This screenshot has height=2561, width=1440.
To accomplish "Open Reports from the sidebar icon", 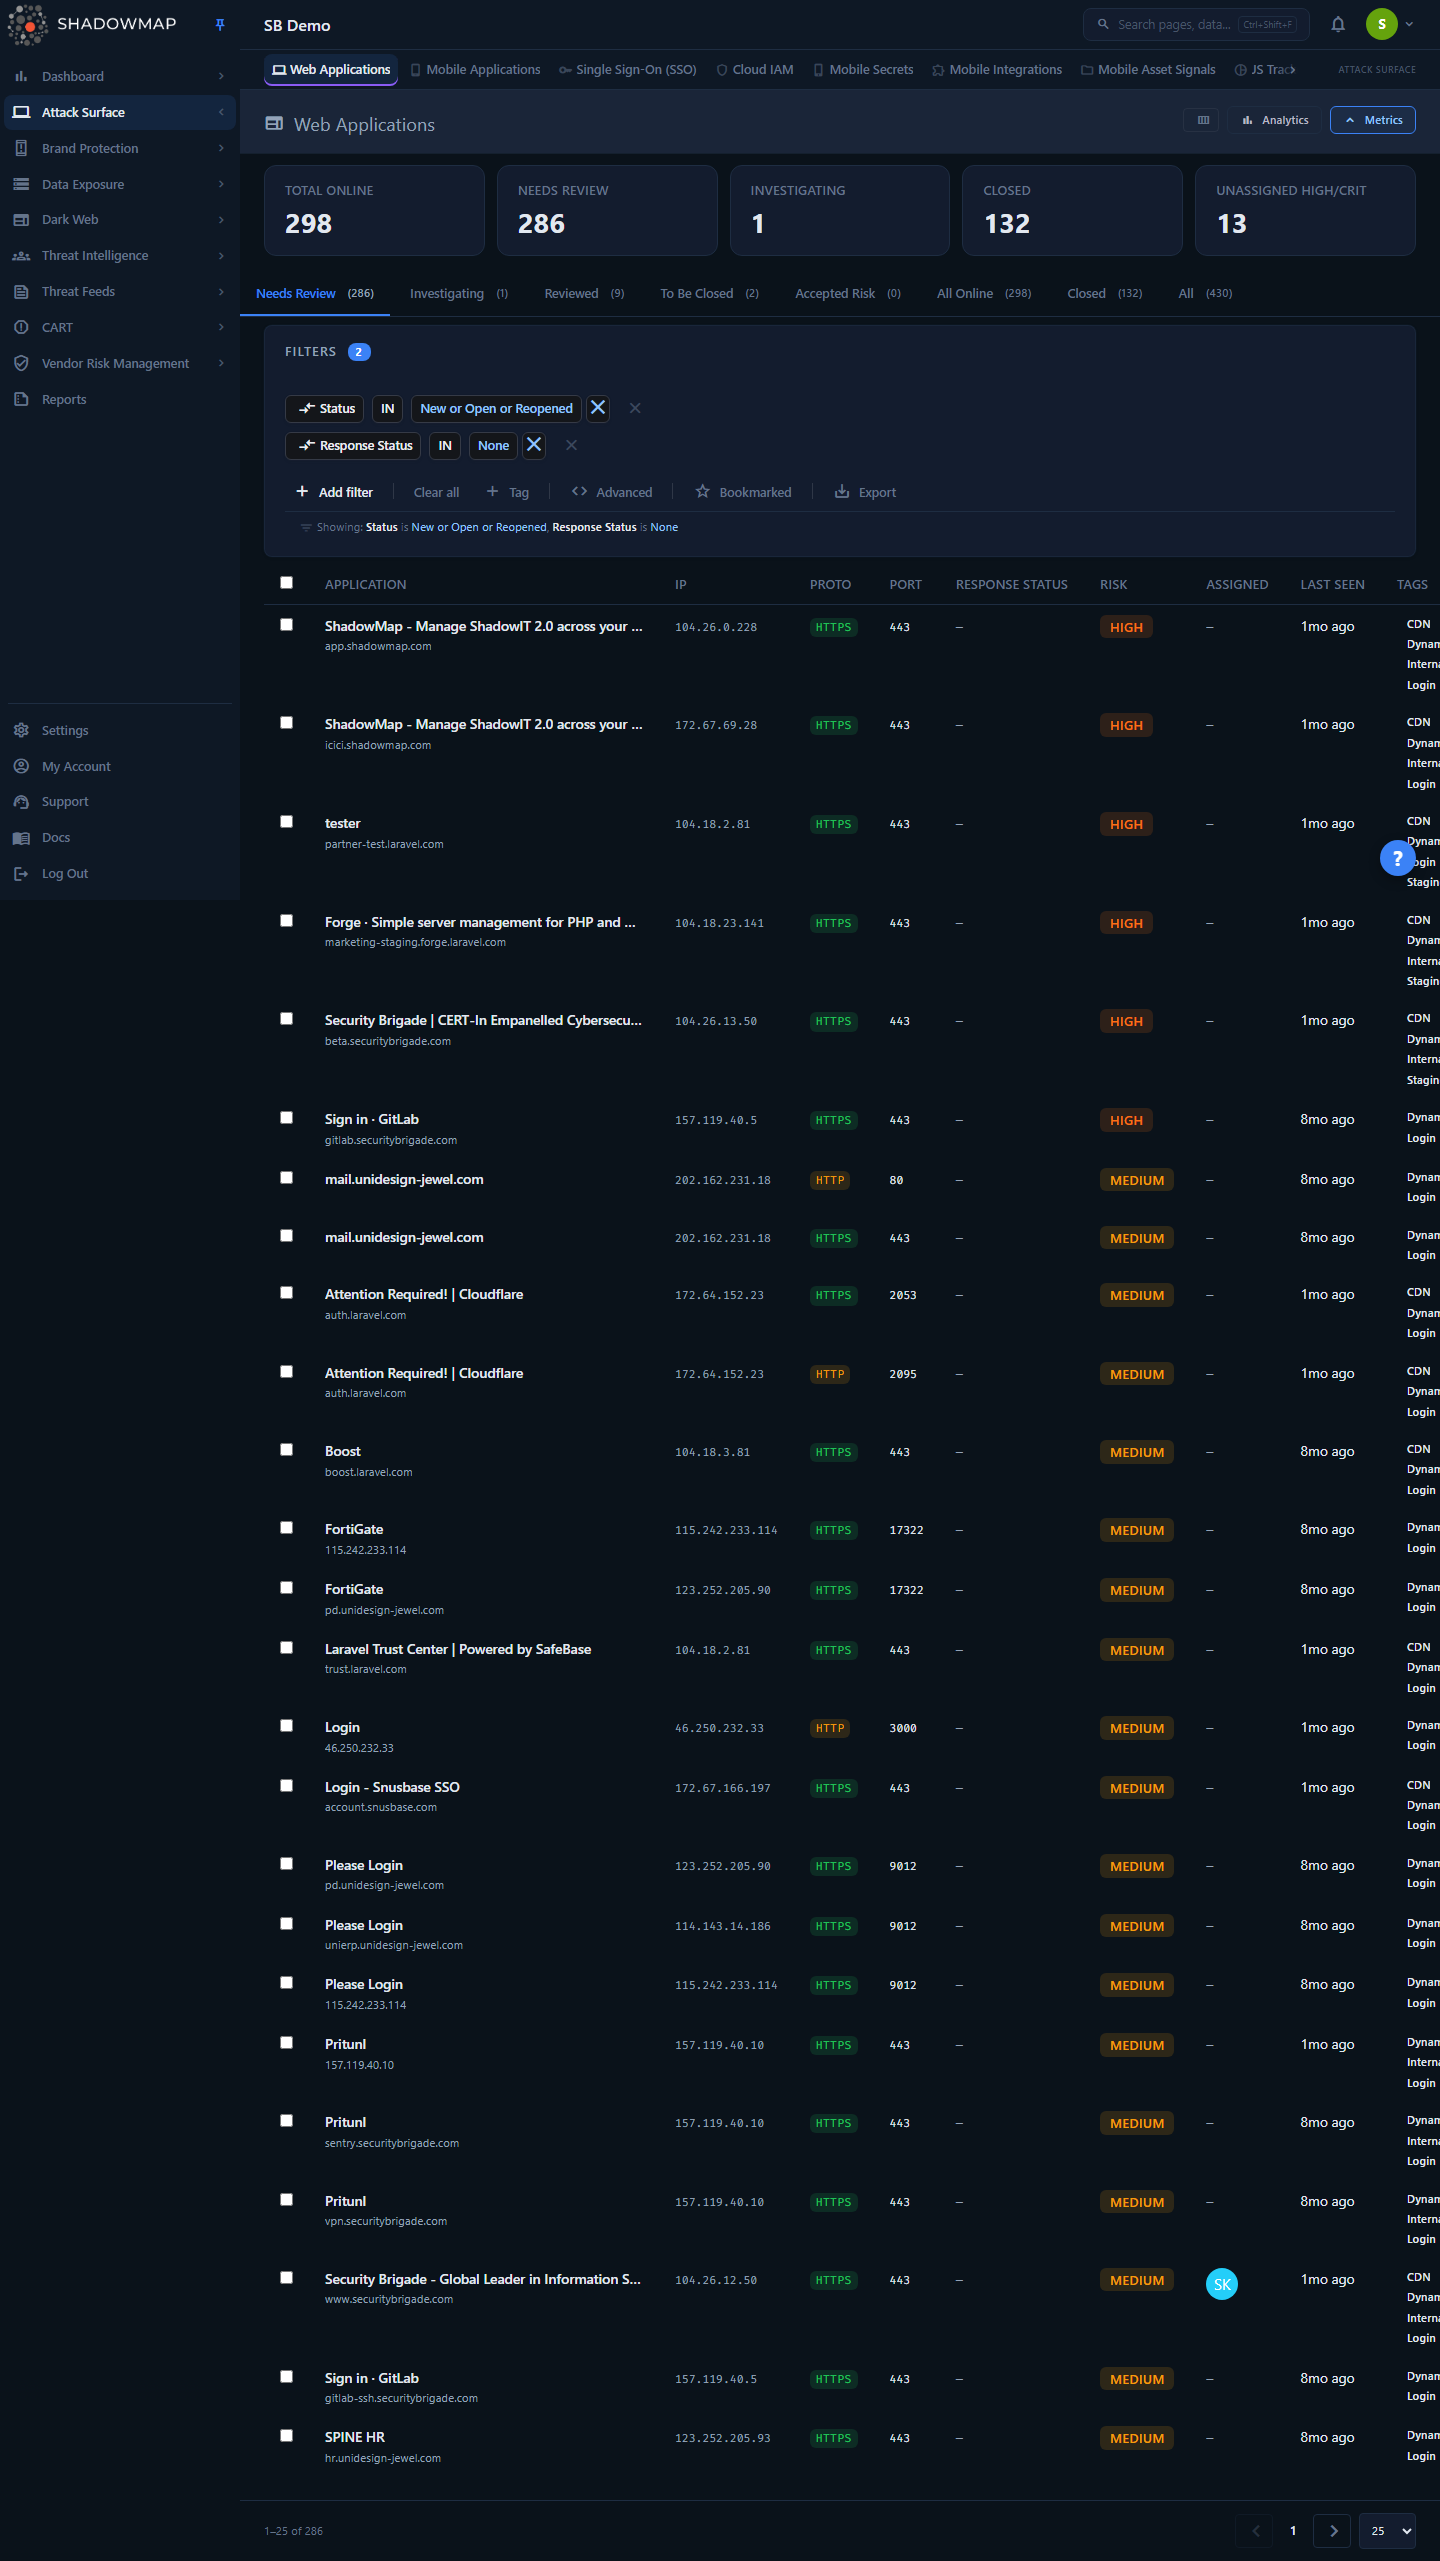I will 21,399.
